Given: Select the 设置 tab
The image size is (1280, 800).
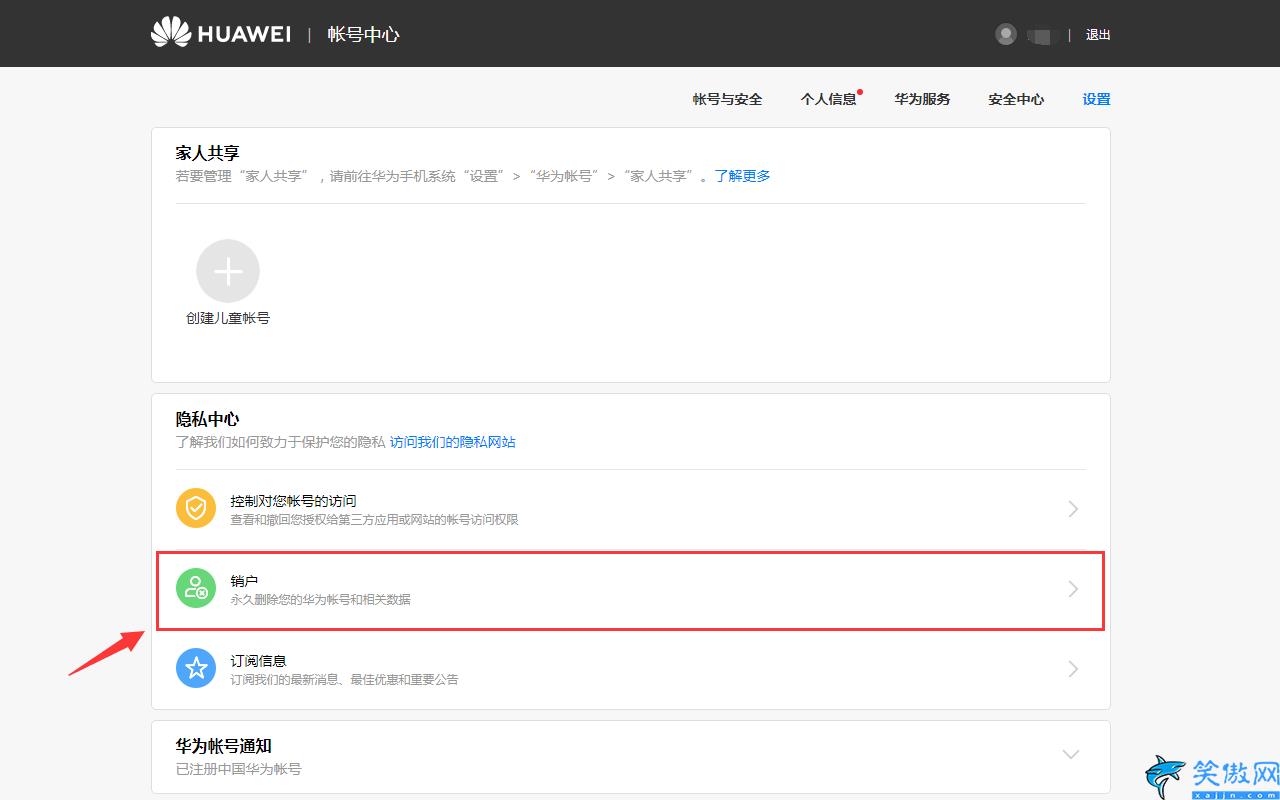Looking at the screenshot, I should pos(1096,99).
